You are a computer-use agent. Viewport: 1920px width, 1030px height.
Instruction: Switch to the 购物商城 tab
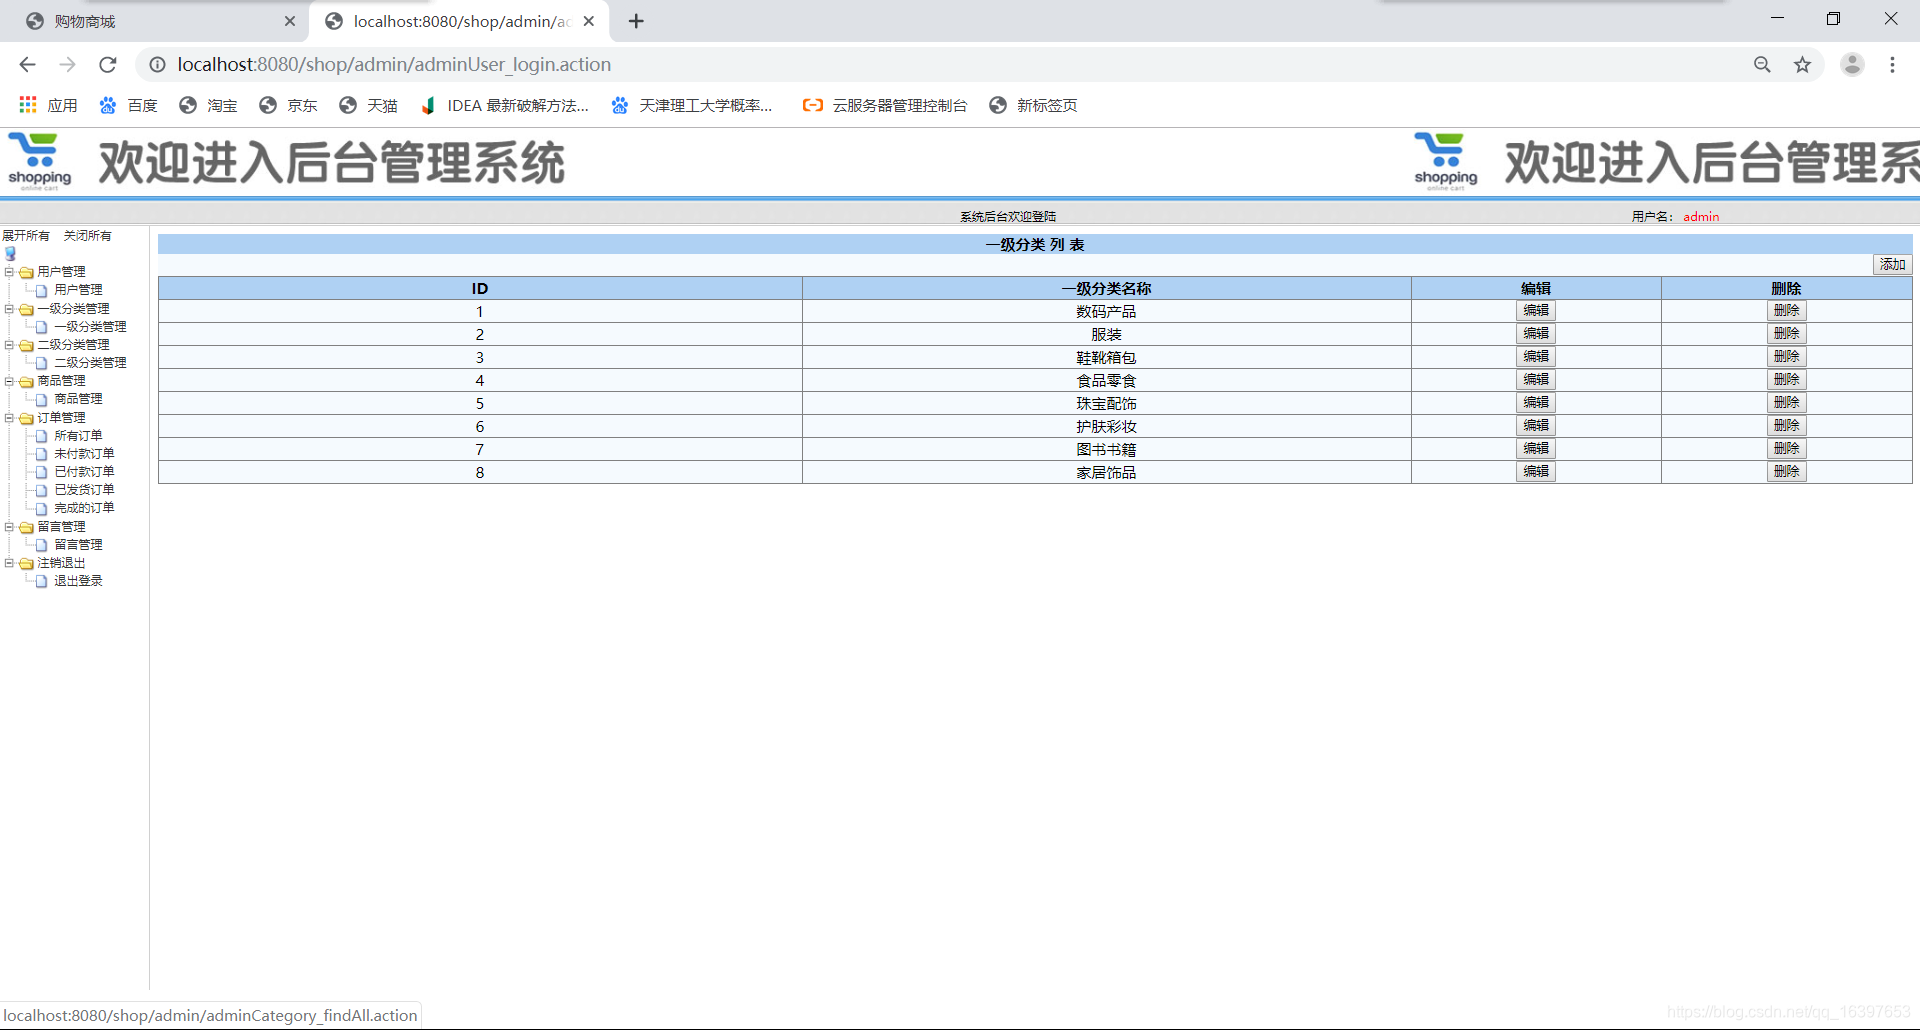pos(155,21)
